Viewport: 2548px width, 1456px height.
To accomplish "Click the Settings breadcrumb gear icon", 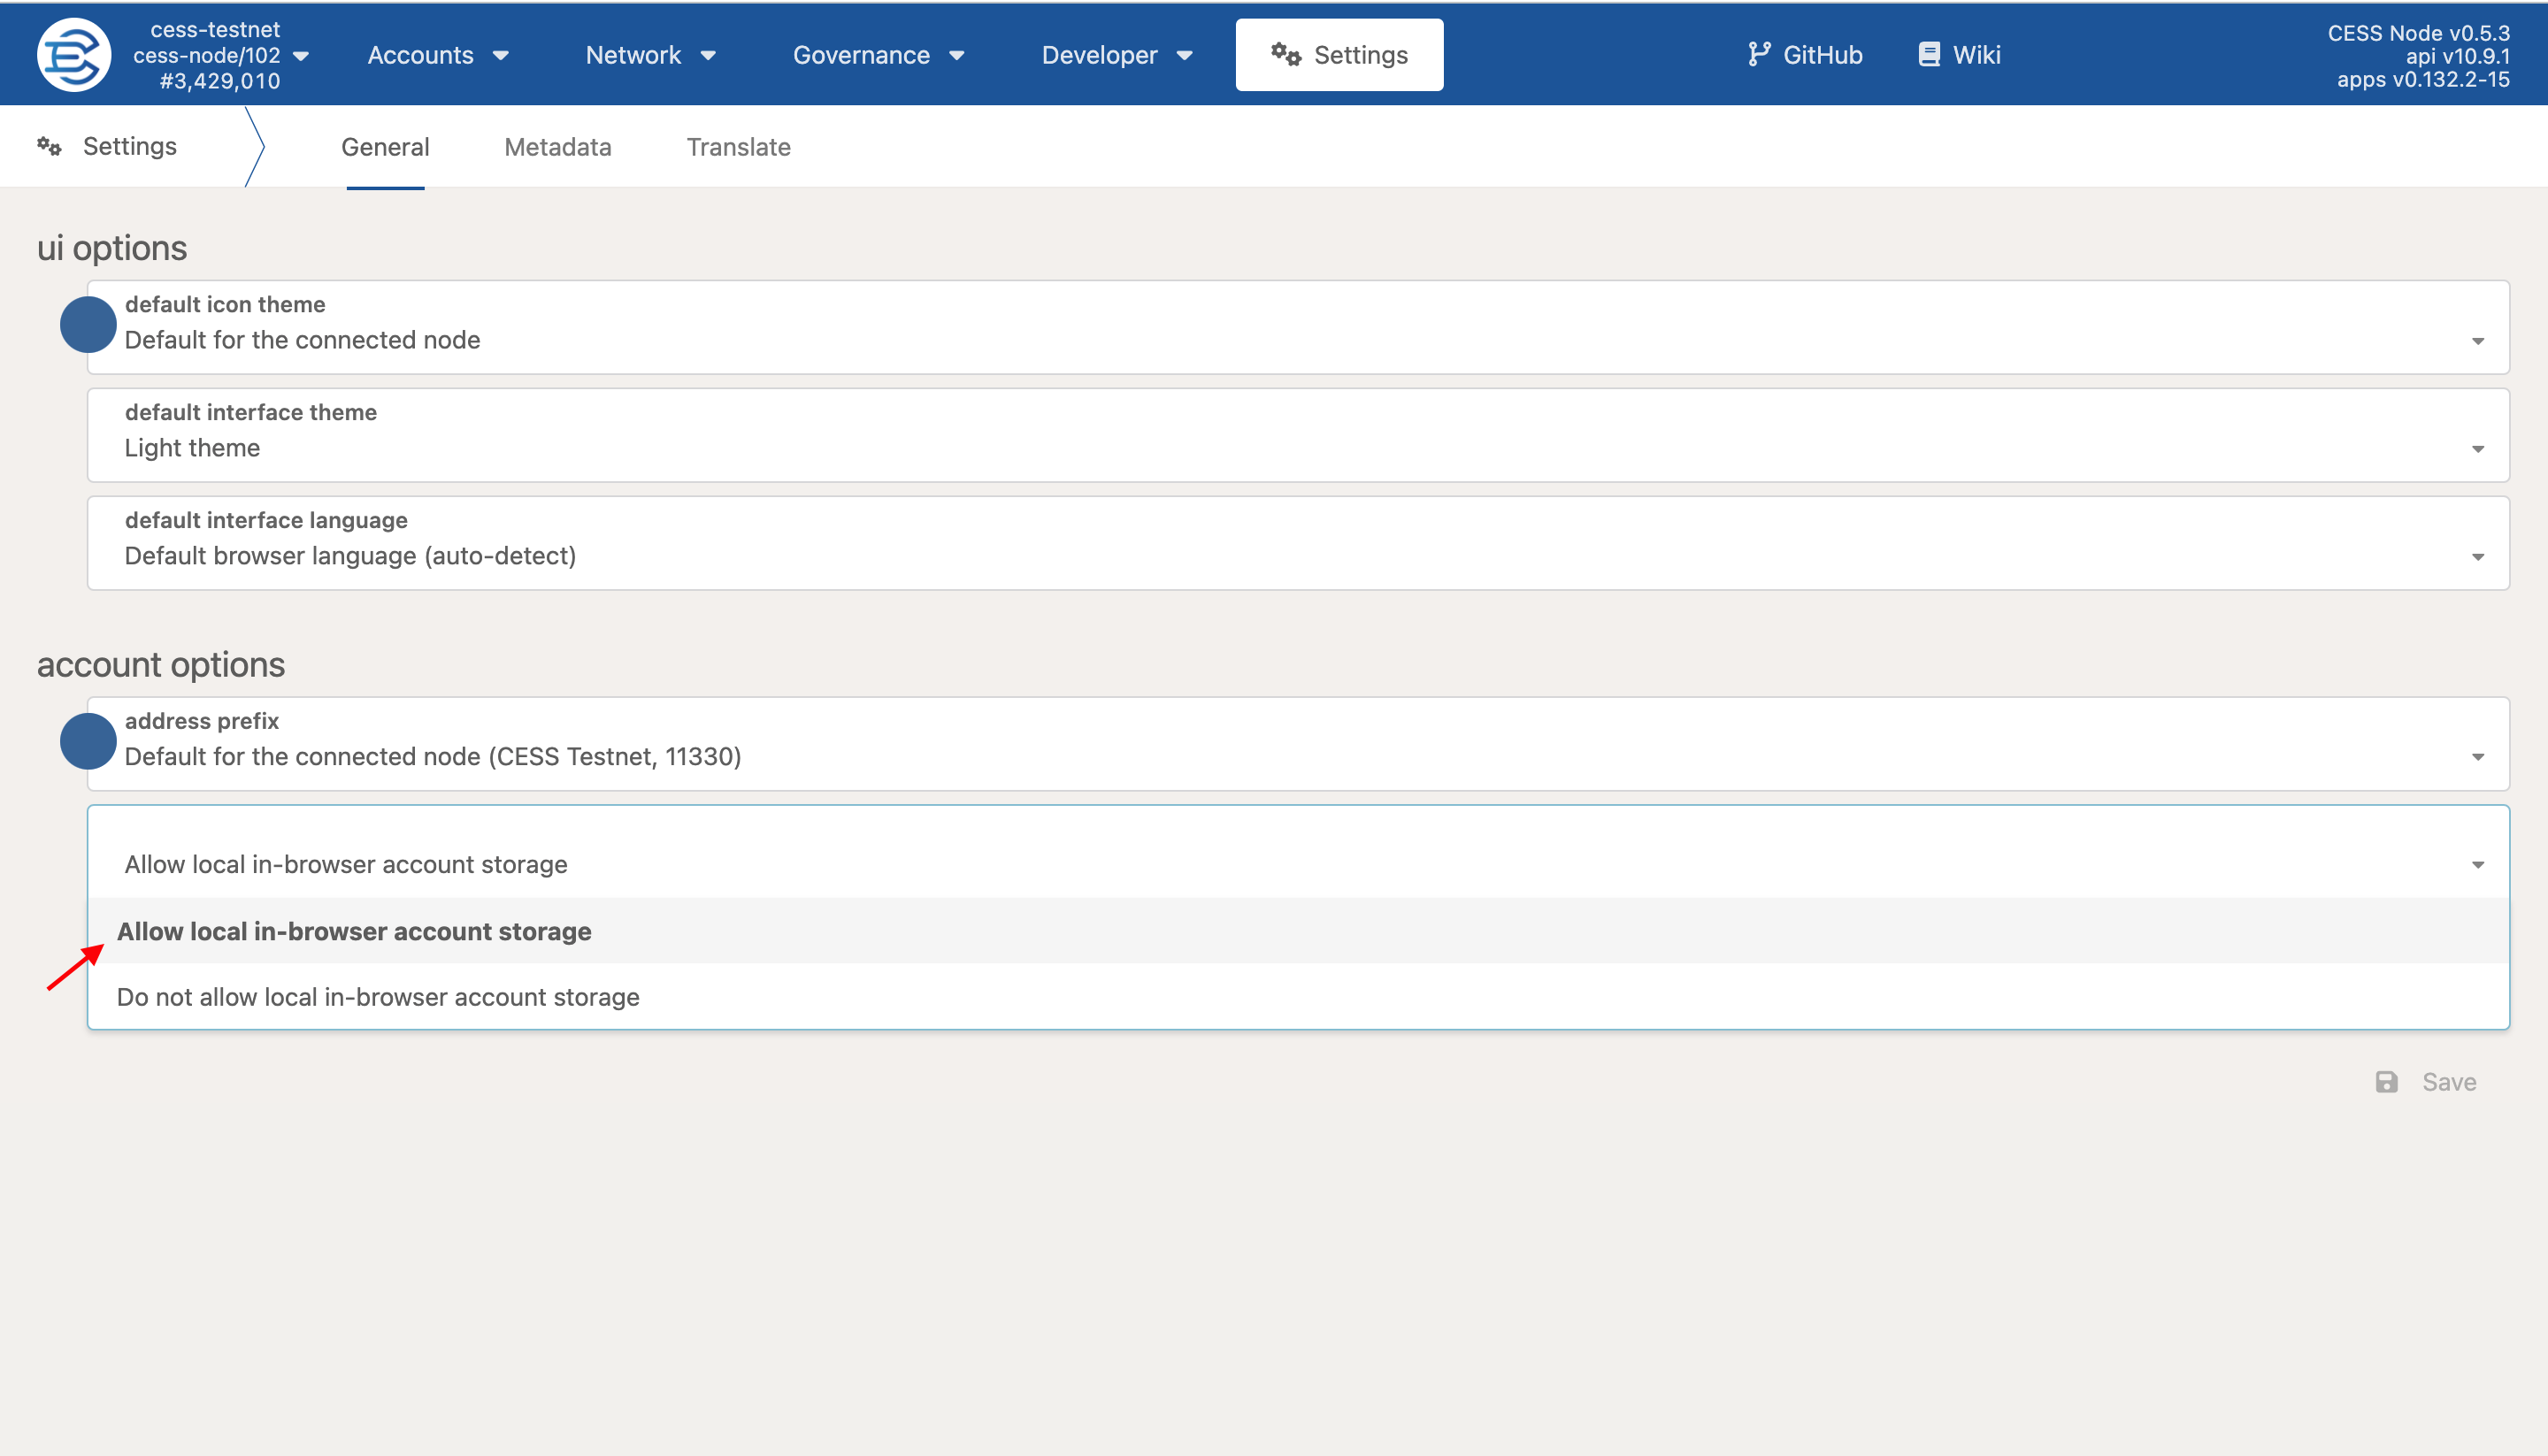I will pyautogui.click(x=49, y=147).
